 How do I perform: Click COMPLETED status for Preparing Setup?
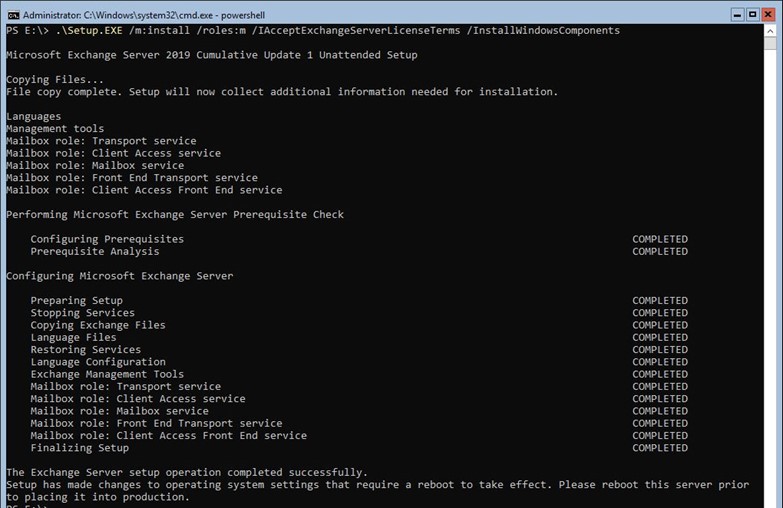pyautogui.click(x=660, y=301)
